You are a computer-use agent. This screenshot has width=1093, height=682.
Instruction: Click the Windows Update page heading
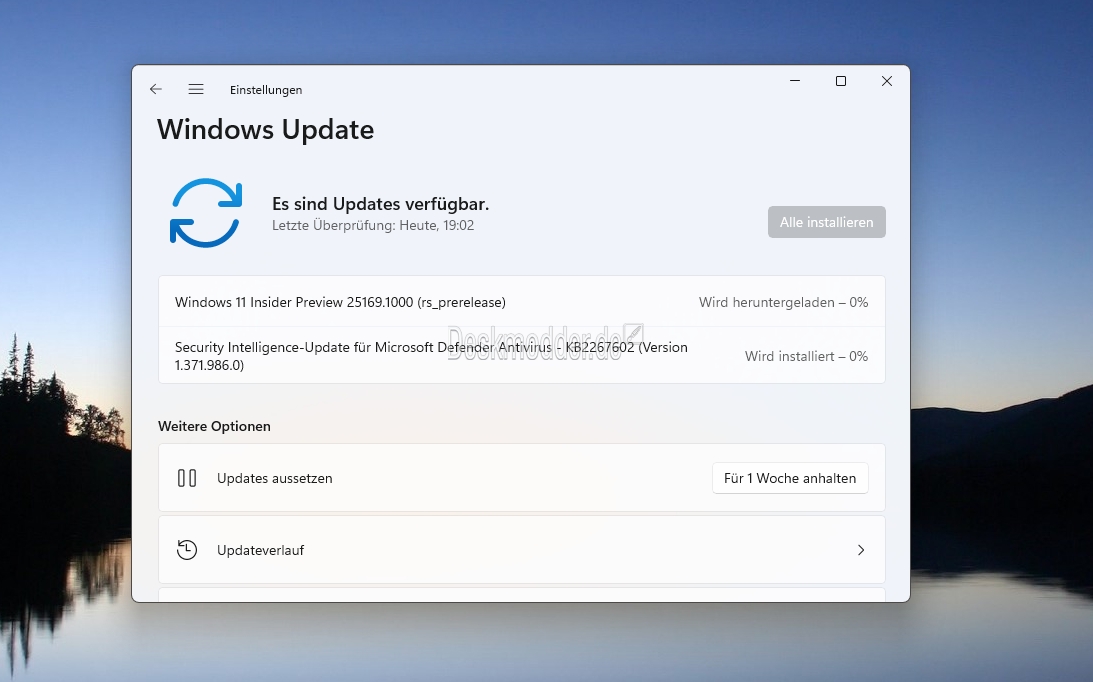(x=266, y=130)
